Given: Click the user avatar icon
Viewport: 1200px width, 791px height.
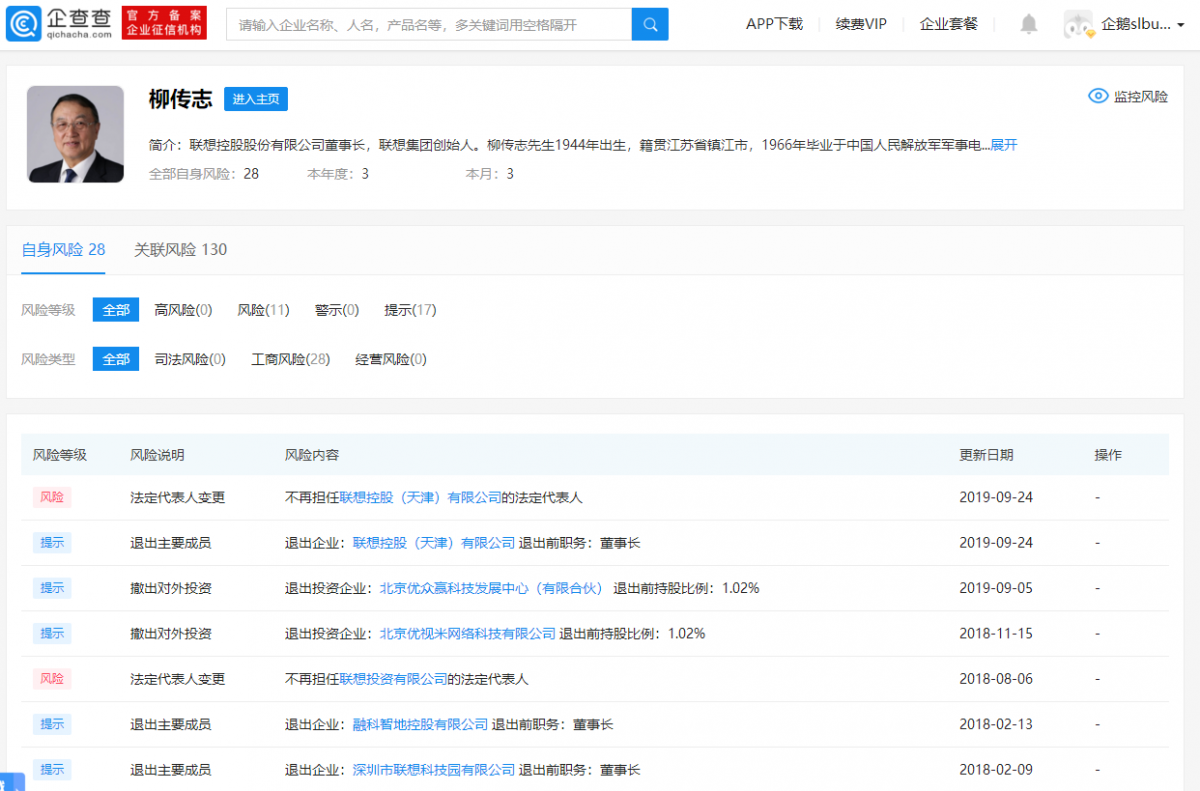Looking at the screenshot, I should tap(1078, 24).
